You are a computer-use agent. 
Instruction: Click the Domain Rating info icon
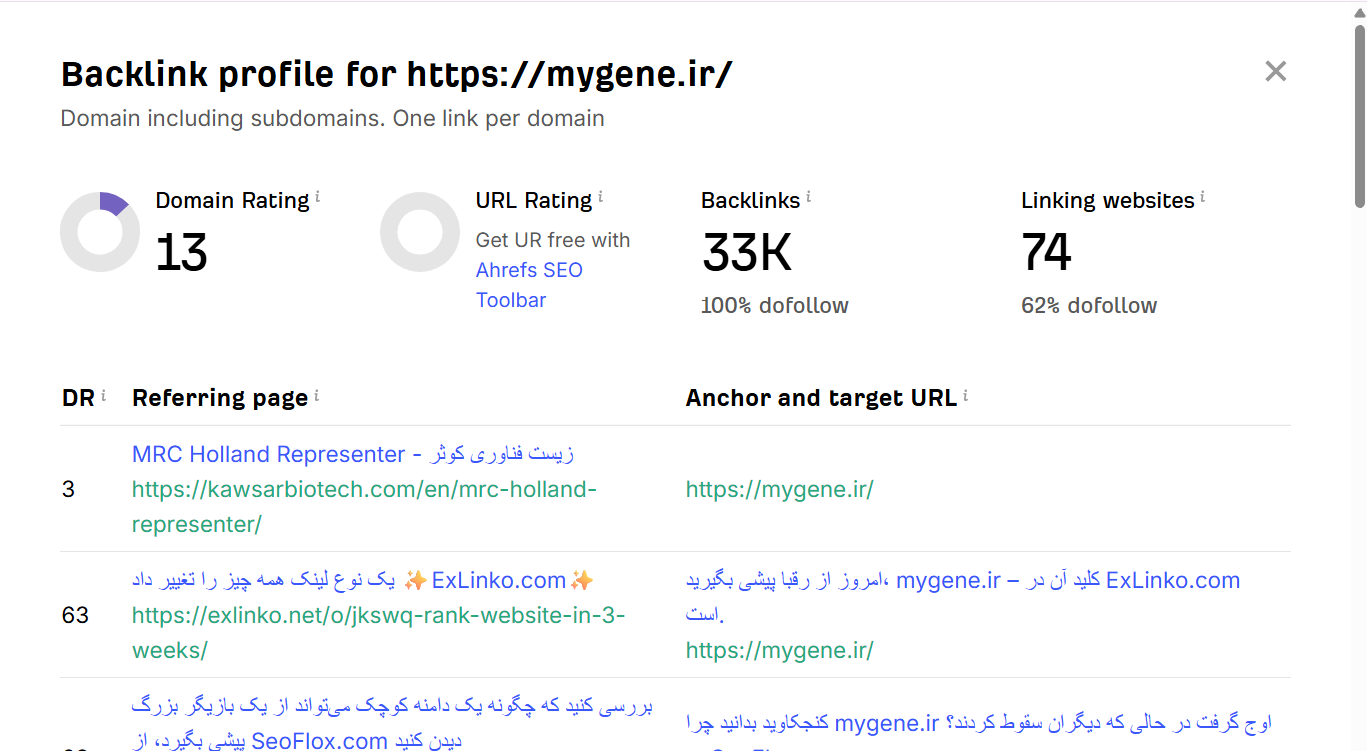[318, 197]
